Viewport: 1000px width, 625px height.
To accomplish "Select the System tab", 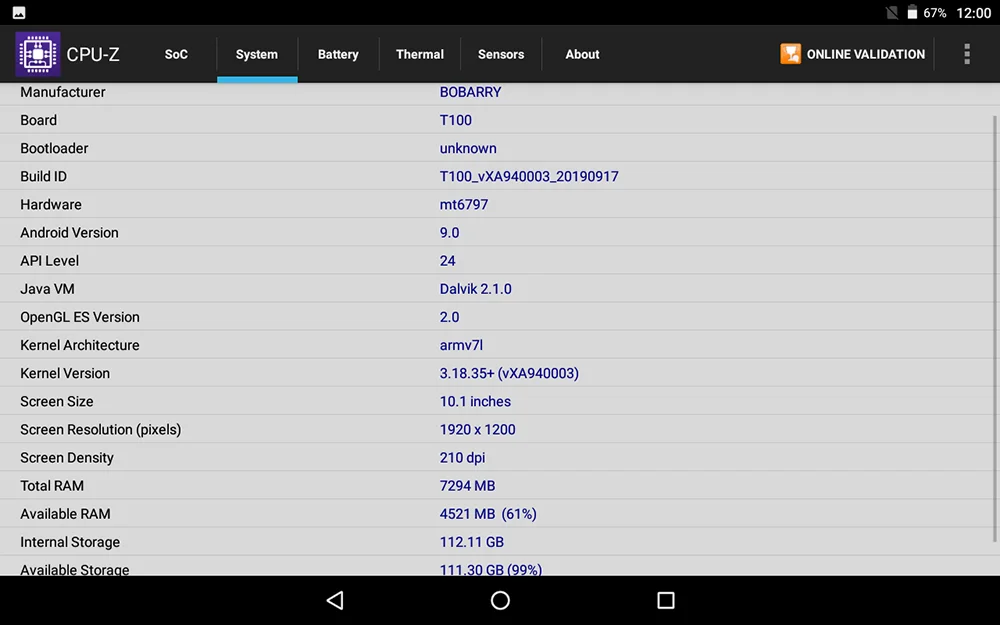I will coord(256,54).
